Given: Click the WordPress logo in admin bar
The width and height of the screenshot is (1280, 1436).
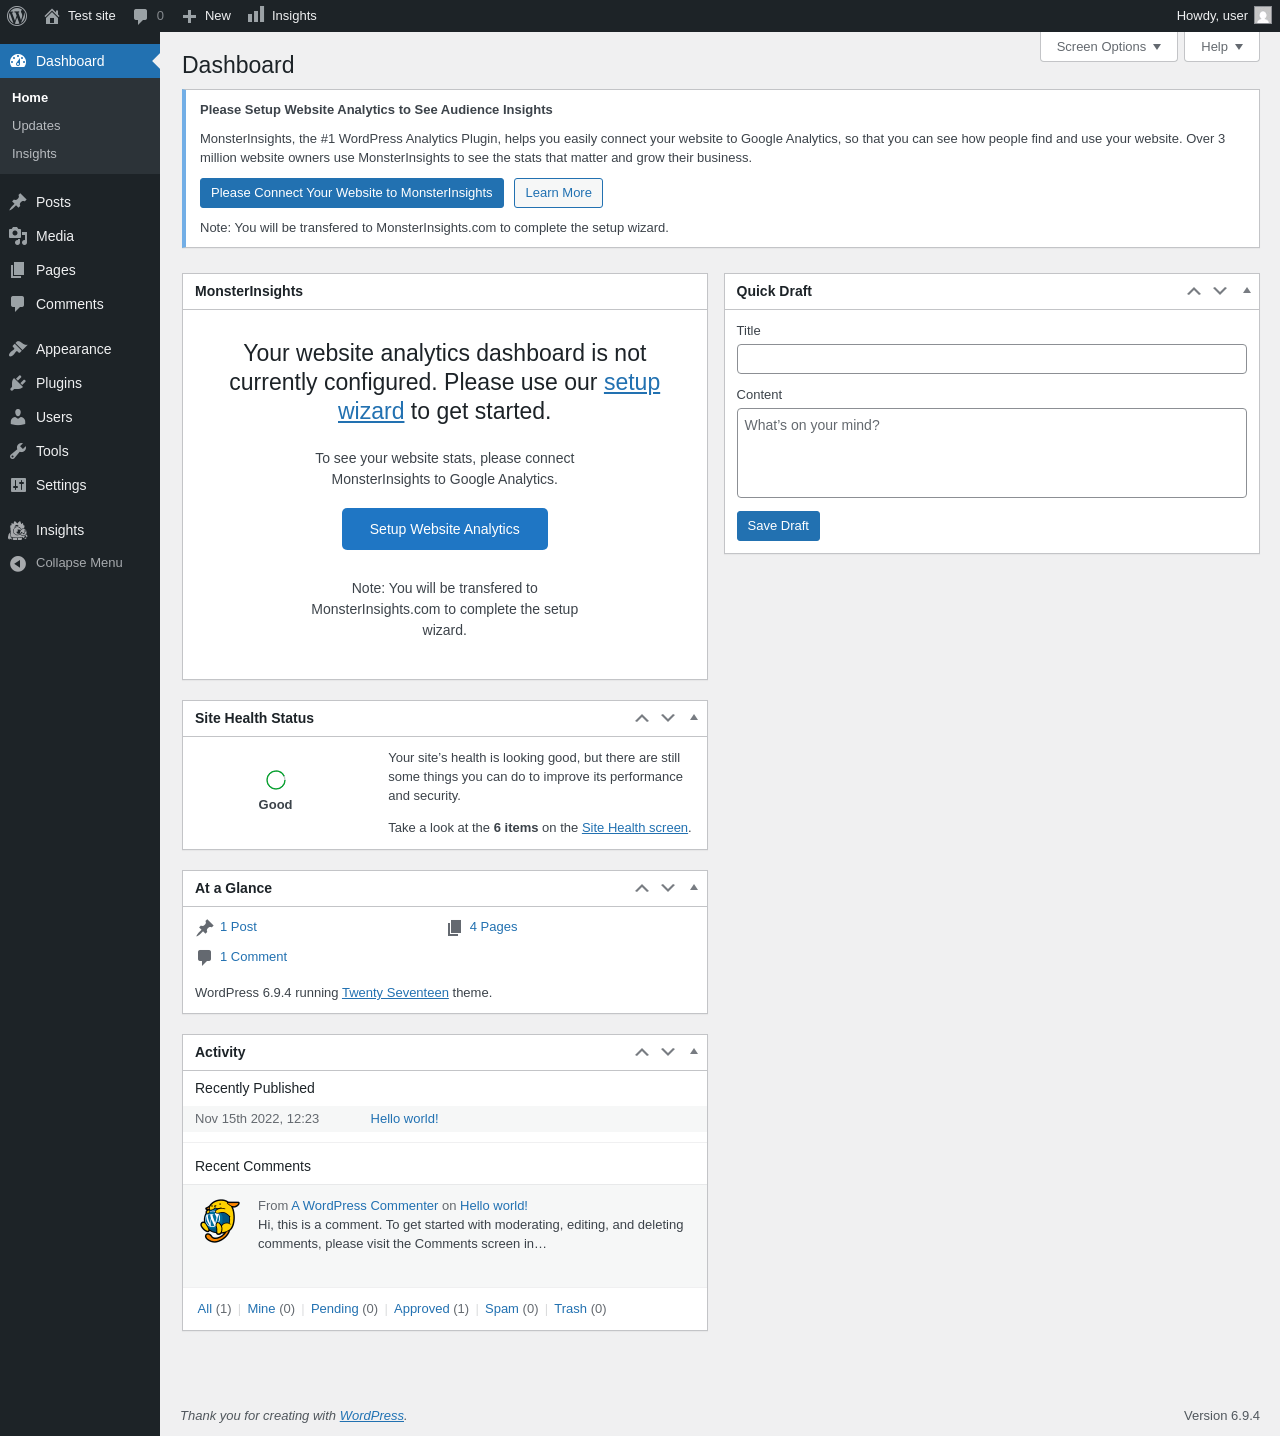Looking at the screenshot, I should click(x=17, y=16).
